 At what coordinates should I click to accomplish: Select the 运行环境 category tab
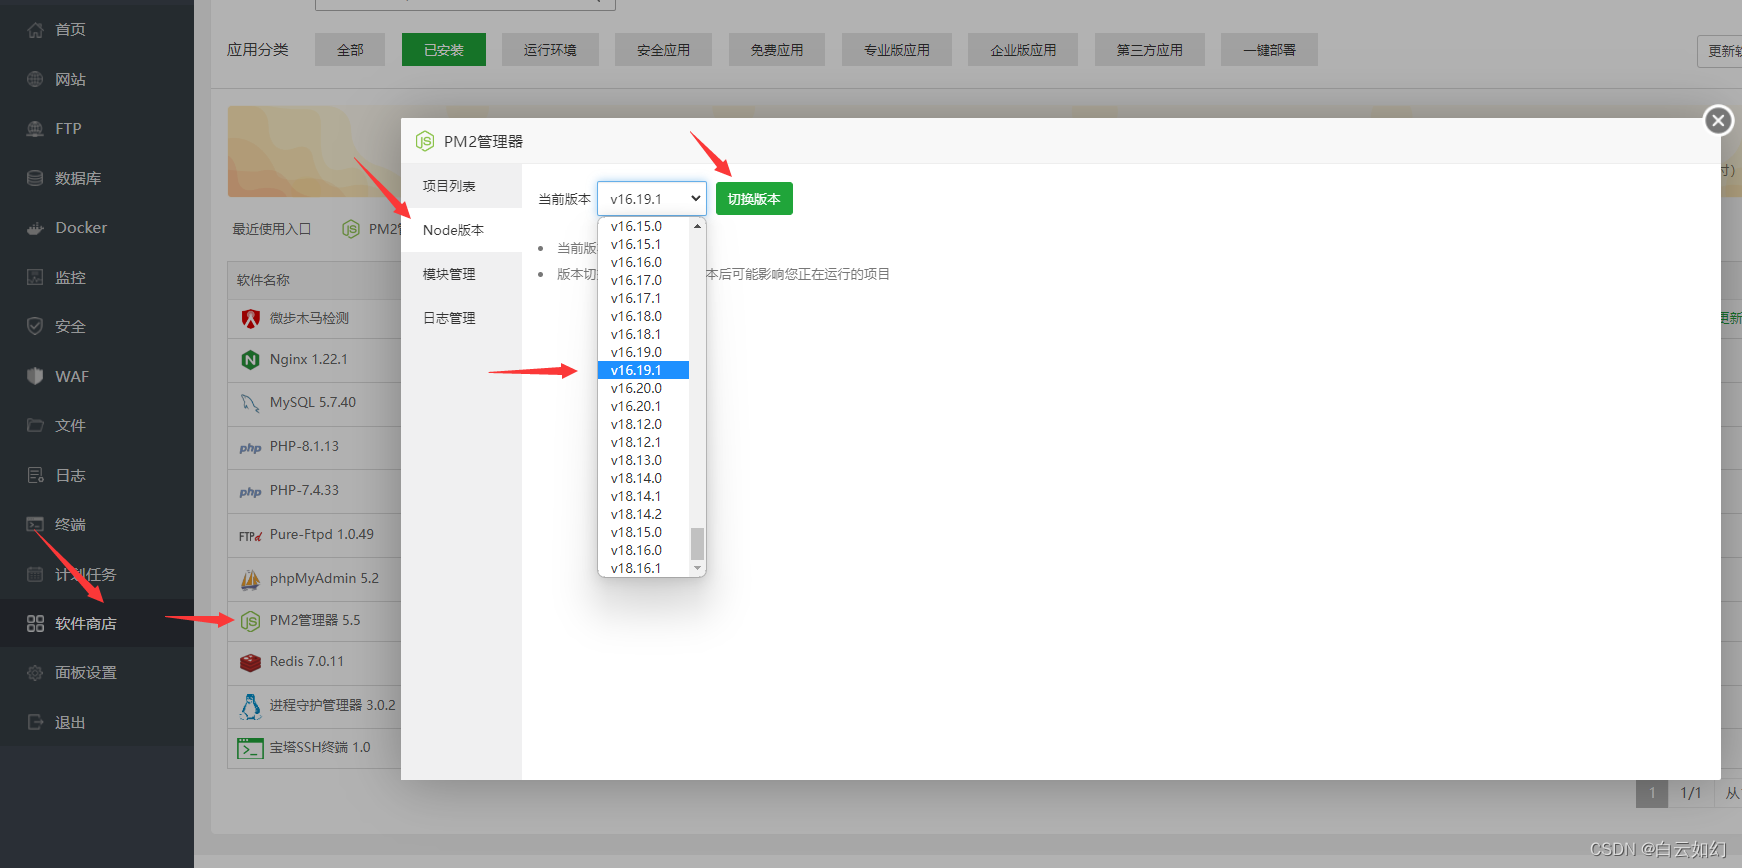550,50
